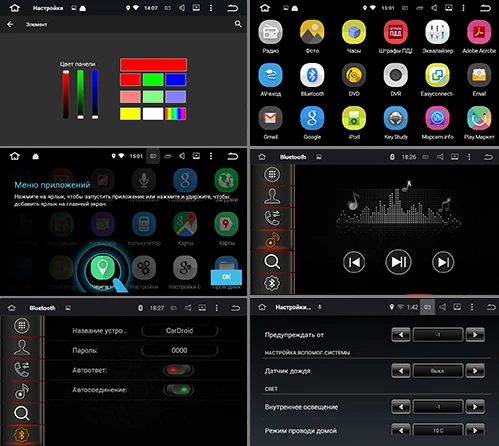This screenshot has width=499, height=446.
Task: Decrease Предупреждать от with left arrow
Action: point(401,334)
